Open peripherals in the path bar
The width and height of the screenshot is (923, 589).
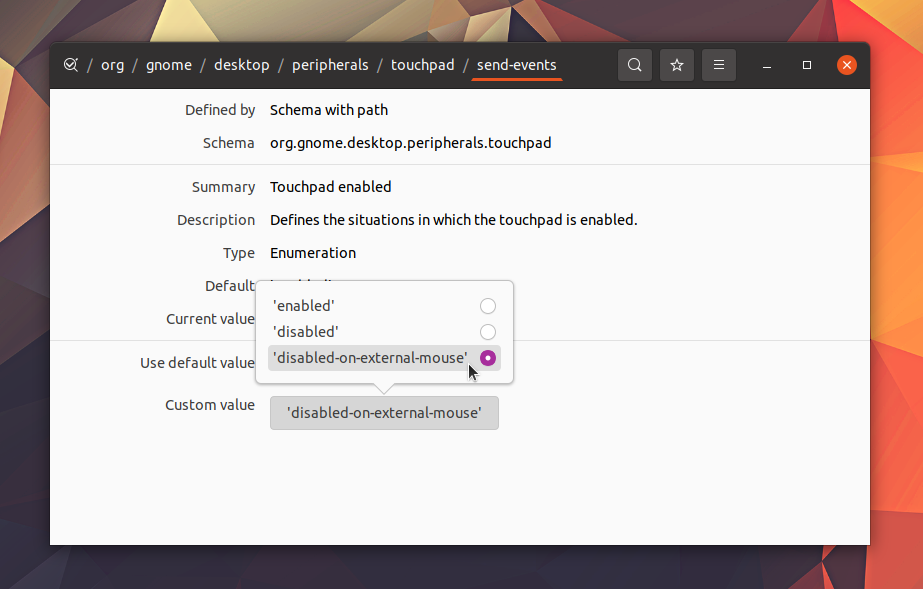(330, 65)
